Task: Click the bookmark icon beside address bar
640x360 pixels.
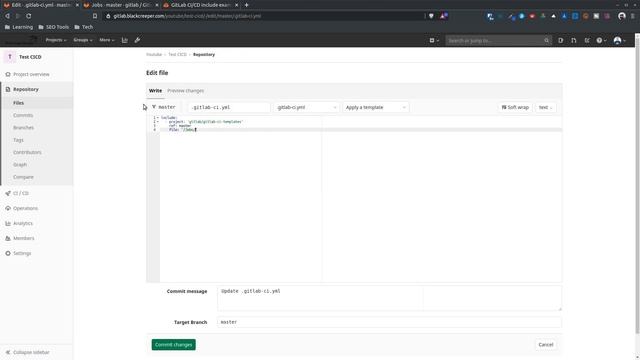Action: pos(95,16)
